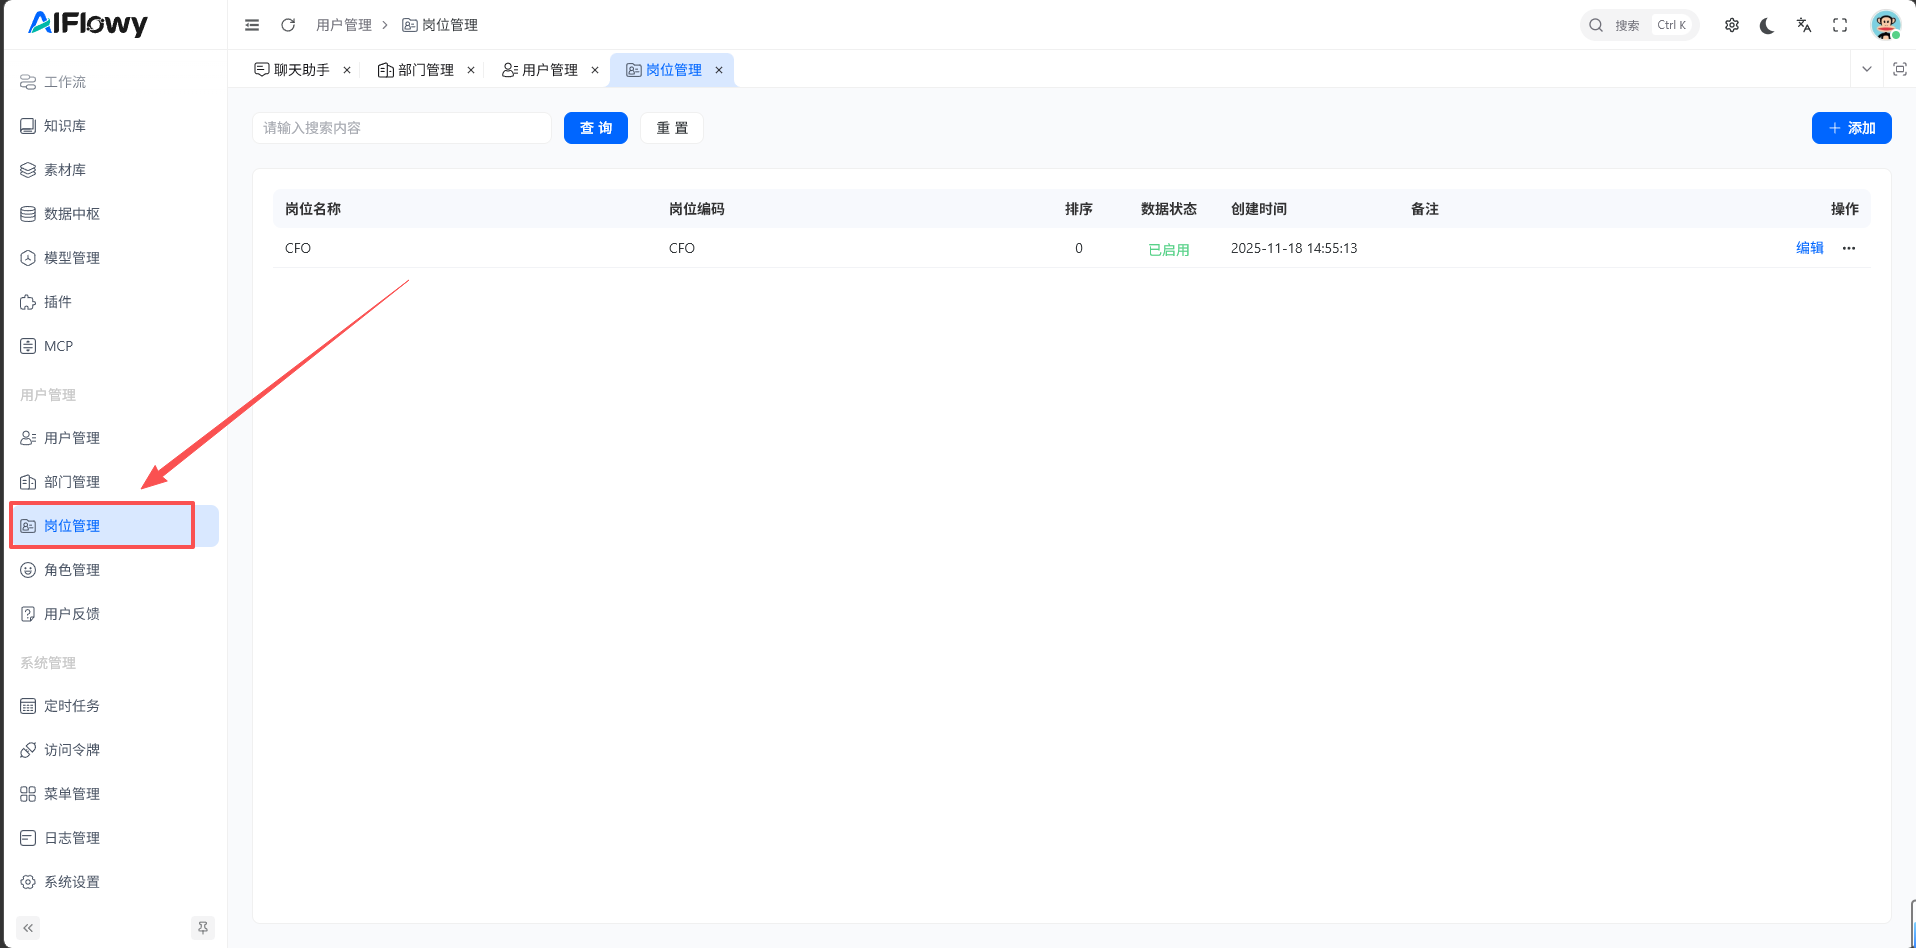The height and width of the screenshot is (948, 1916).
Task: Enter fullscreen with the expand icon
Action: click(1840, 25)
